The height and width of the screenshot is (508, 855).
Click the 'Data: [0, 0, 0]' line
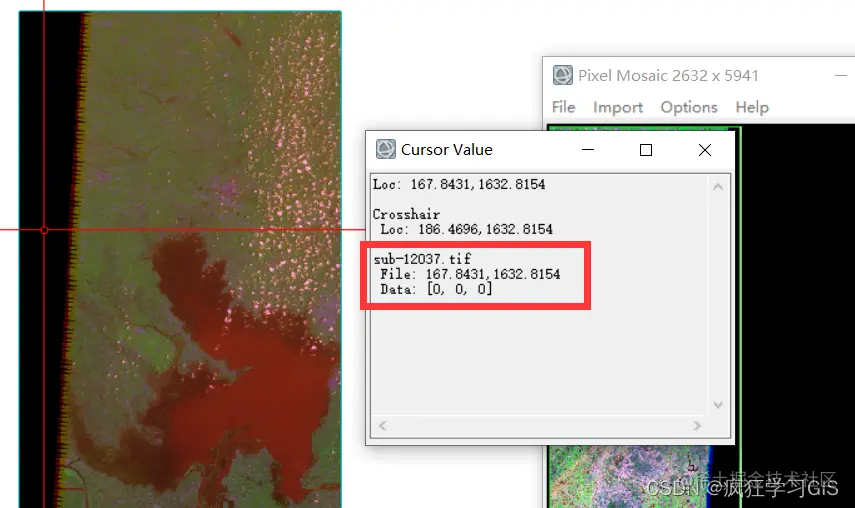click(x=436, y=289)
